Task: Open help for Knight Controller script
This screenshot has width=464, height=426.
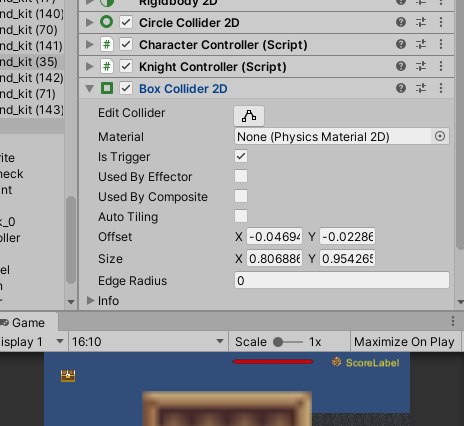Action: (401, 66)
